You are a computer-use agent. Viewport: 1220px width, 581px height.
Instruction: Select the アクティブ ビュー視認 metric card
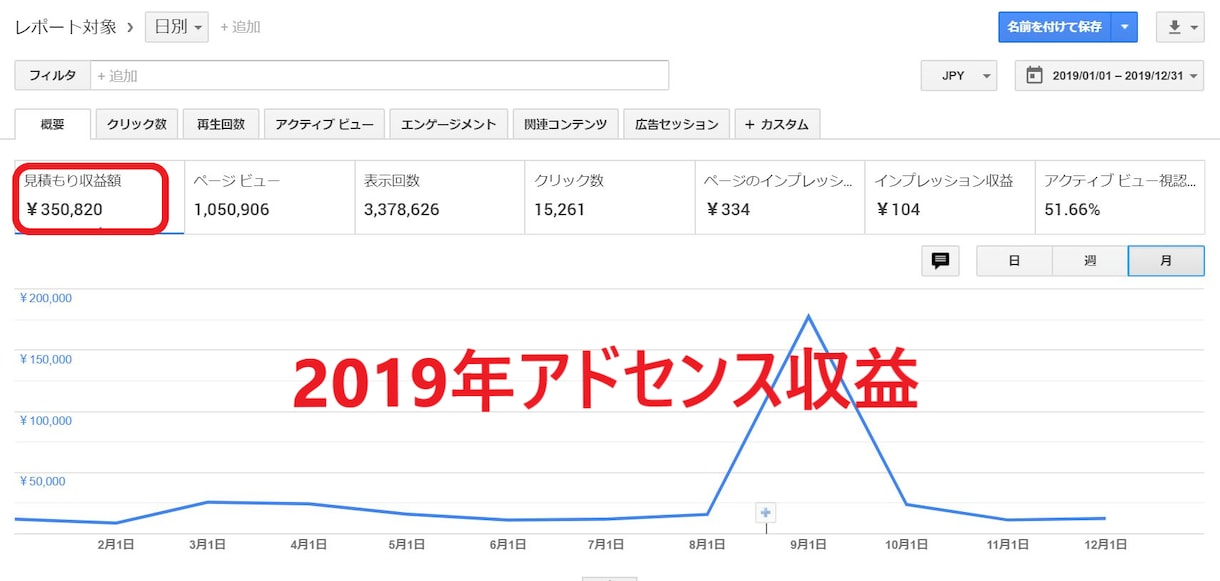(1120, 197)
